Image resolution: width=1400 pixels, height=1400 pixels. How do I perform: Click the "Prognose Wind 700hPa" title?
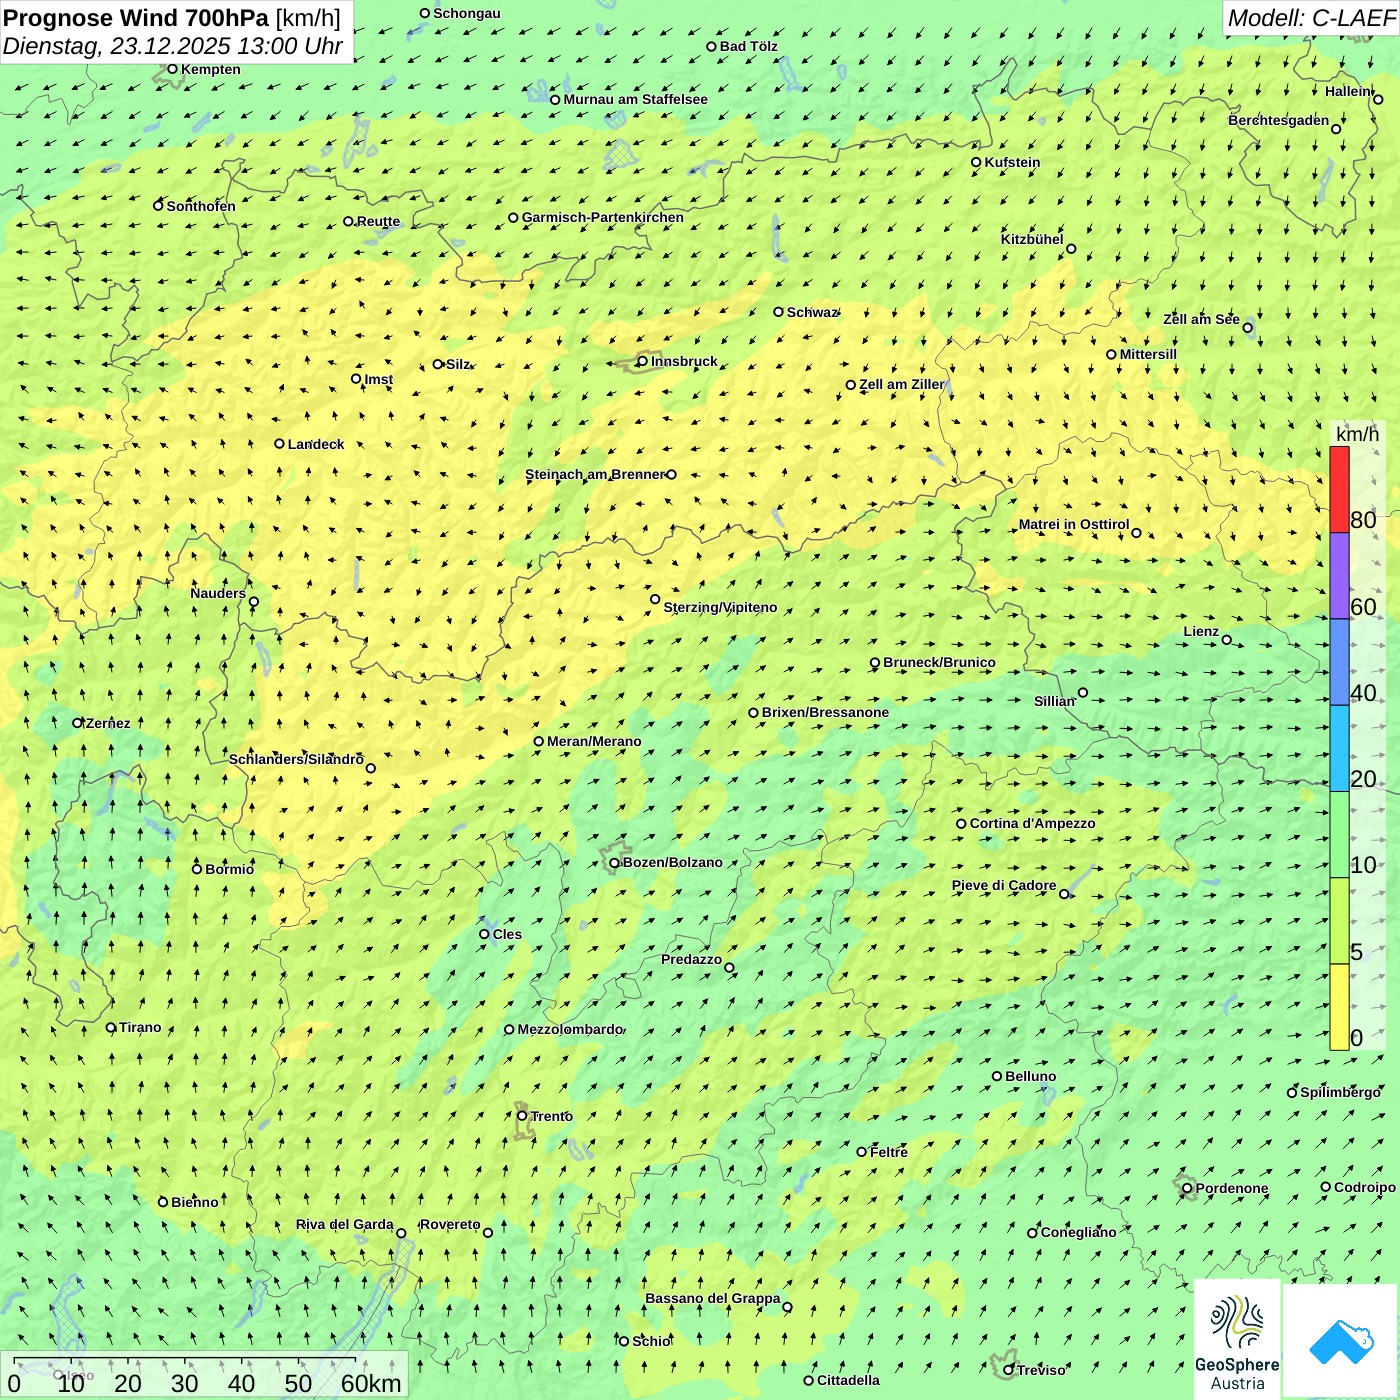[x=136, y=18]
